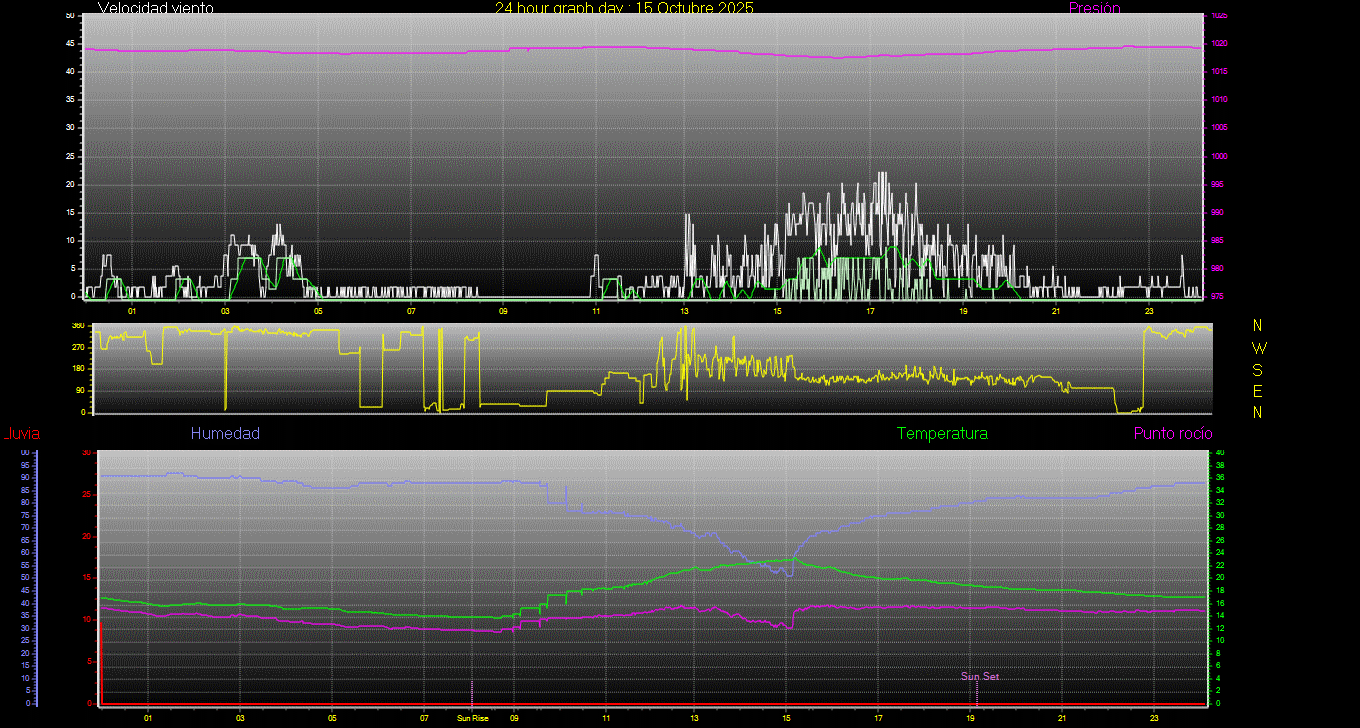Click the 45 tick on wind speed axis
Image resolution: width=1360 pixels, height=728 pixels.
point(70,44)
